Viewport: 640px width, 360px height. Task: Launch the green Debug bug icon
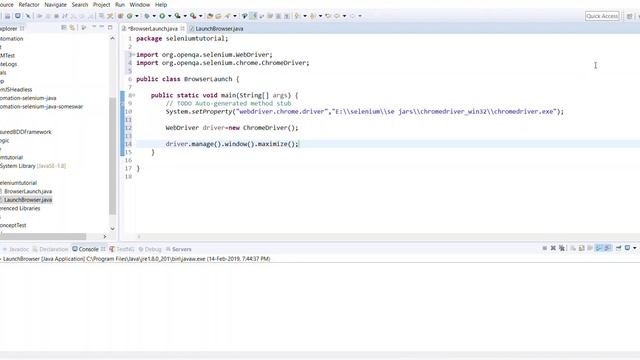[x=147, y=16]
